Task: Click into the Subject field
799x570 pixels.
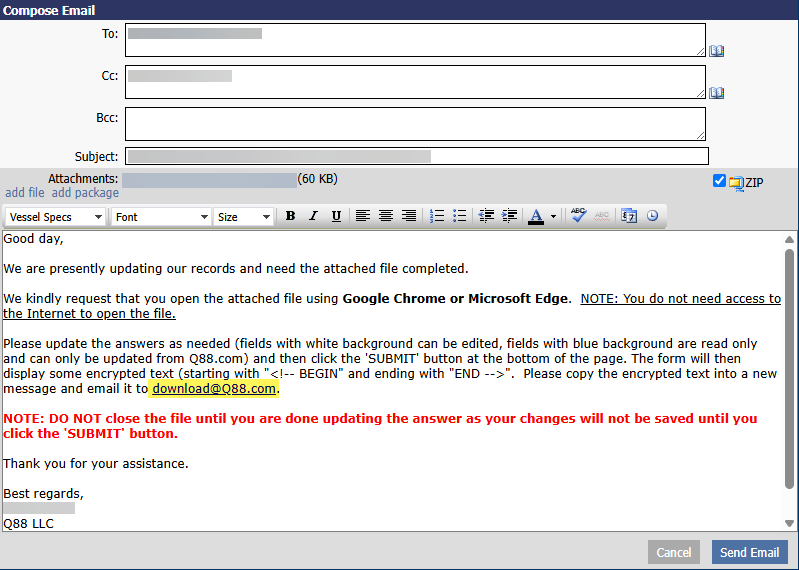Action: 417,156
